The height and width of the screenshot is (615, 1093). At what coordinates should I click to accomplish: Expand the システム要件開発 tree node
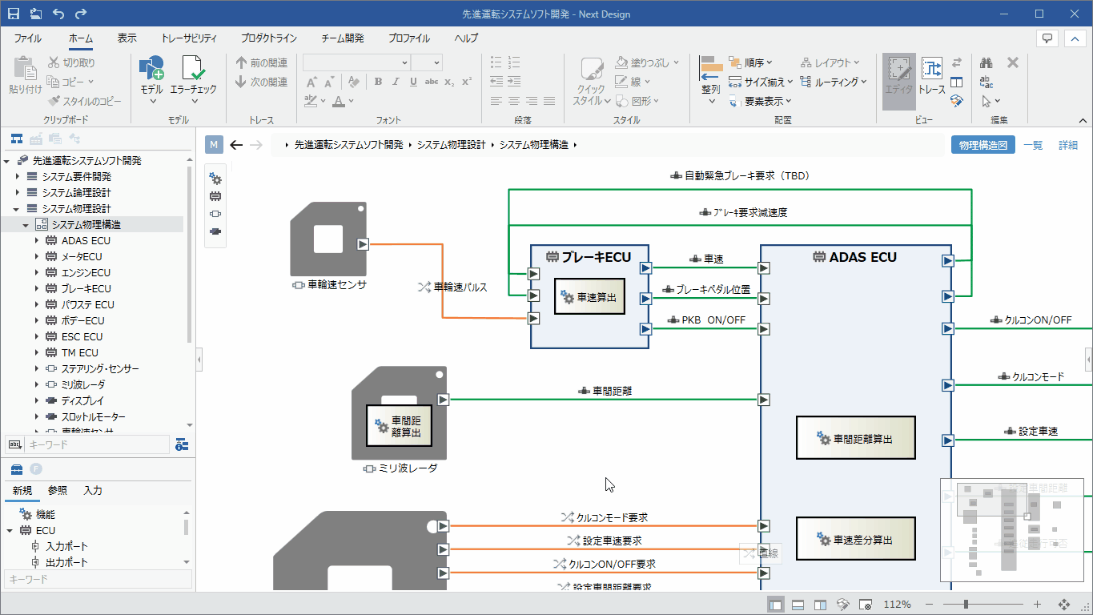pyautogui.click(x=17, y=176)
